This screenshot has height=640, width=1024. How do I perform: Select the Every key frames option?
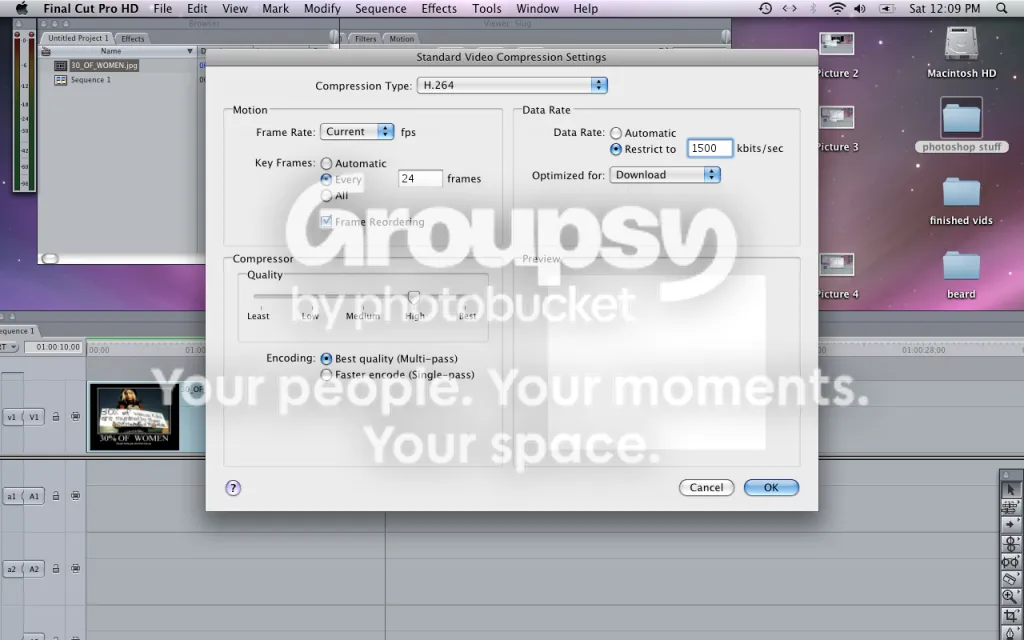click(326, 179)
